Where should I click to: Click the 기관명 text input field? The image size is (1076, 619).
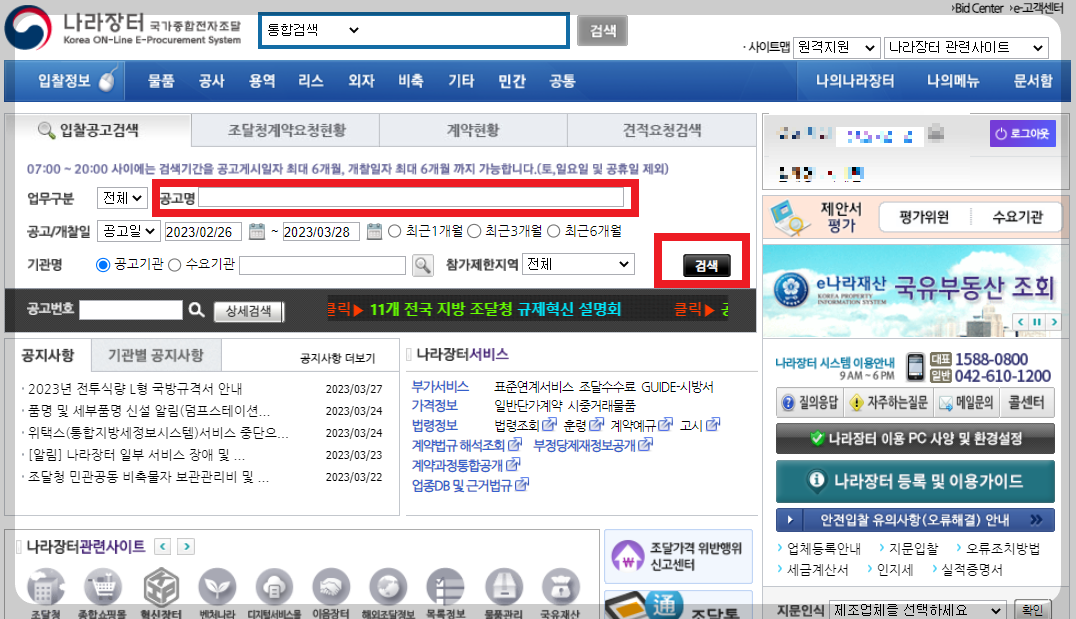(x=323, y=265)
